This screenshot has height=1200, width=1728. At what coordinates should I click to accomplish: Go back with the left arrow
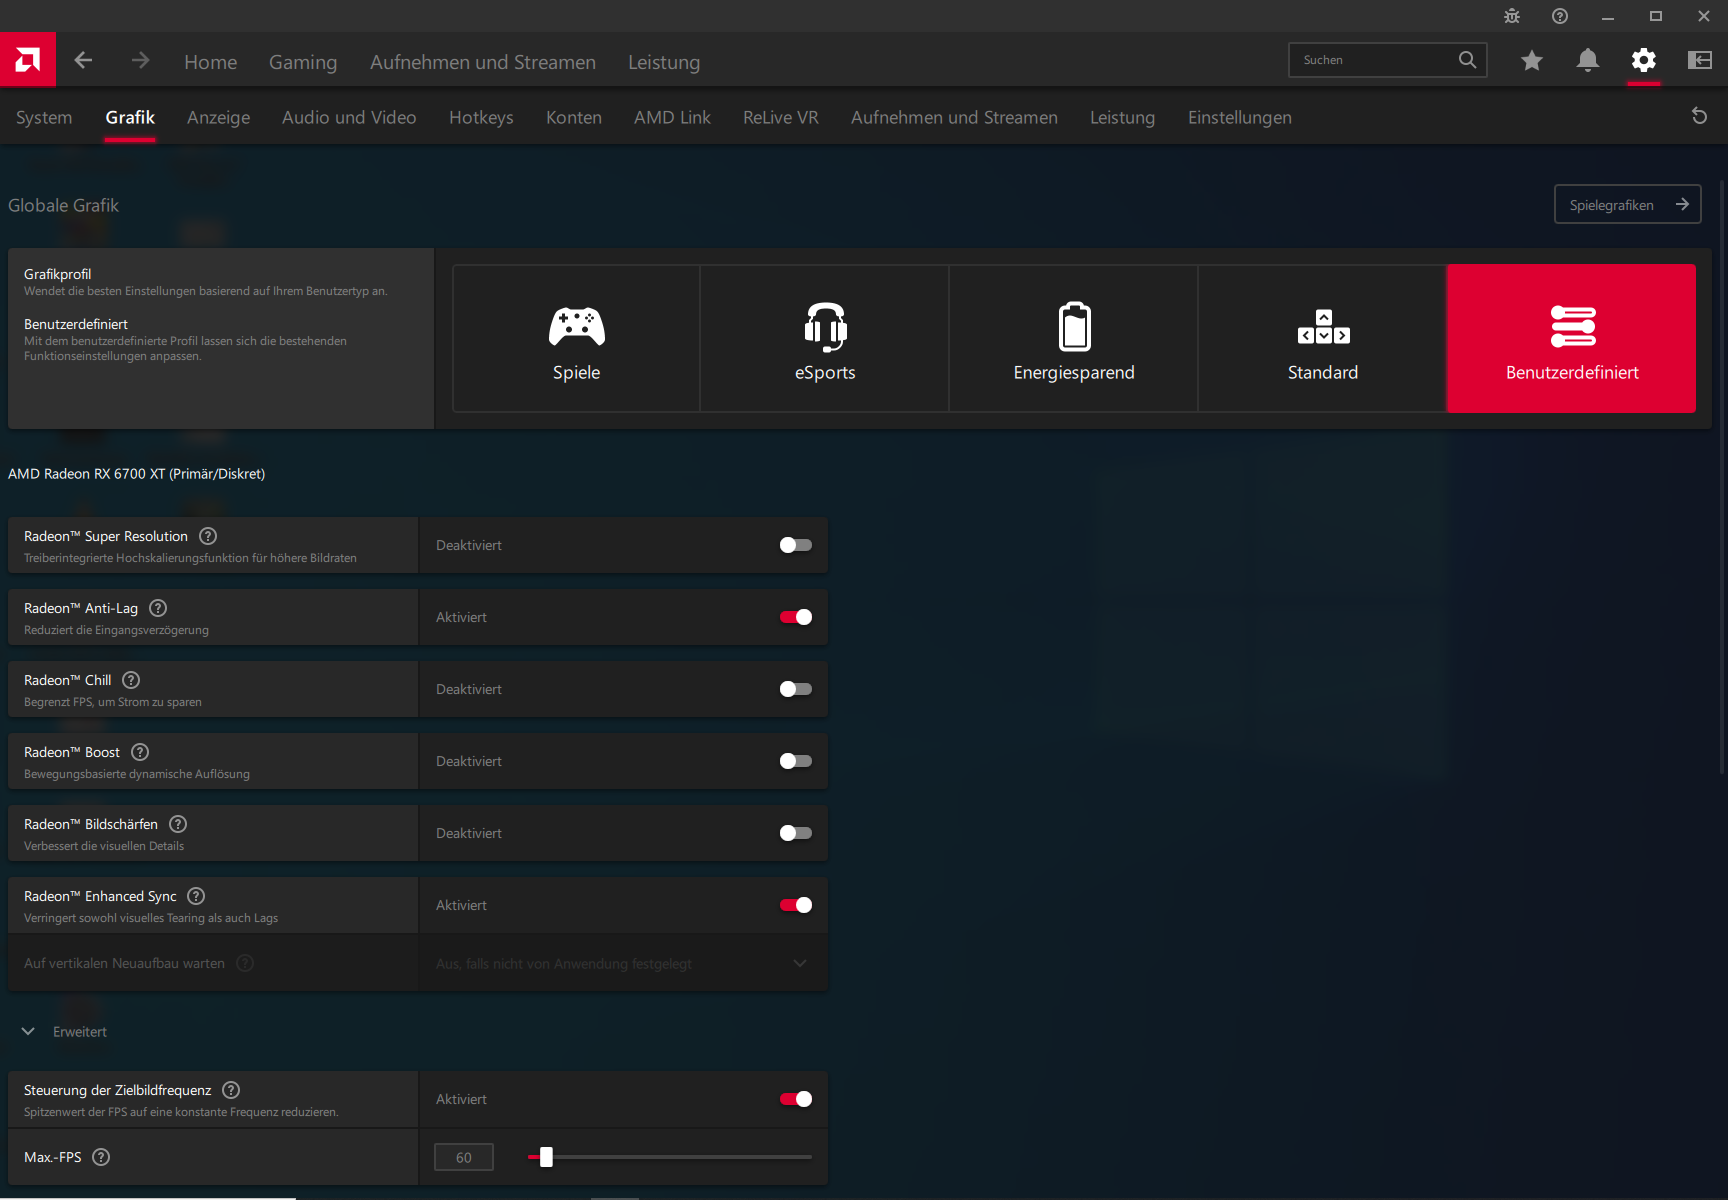(83, 60)
